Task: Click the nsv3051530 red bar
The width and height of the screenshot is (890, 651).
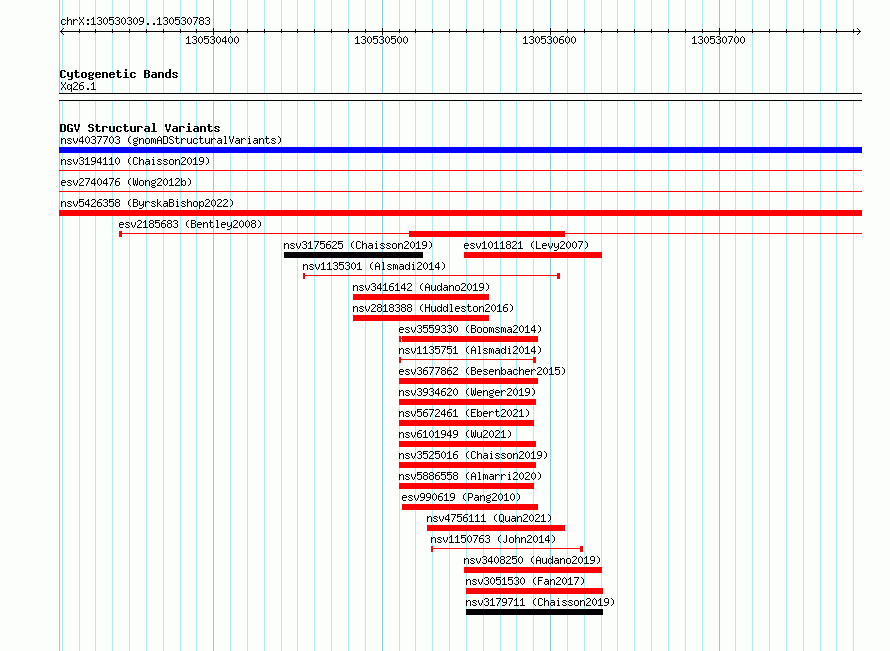Action: pos(534,591)
